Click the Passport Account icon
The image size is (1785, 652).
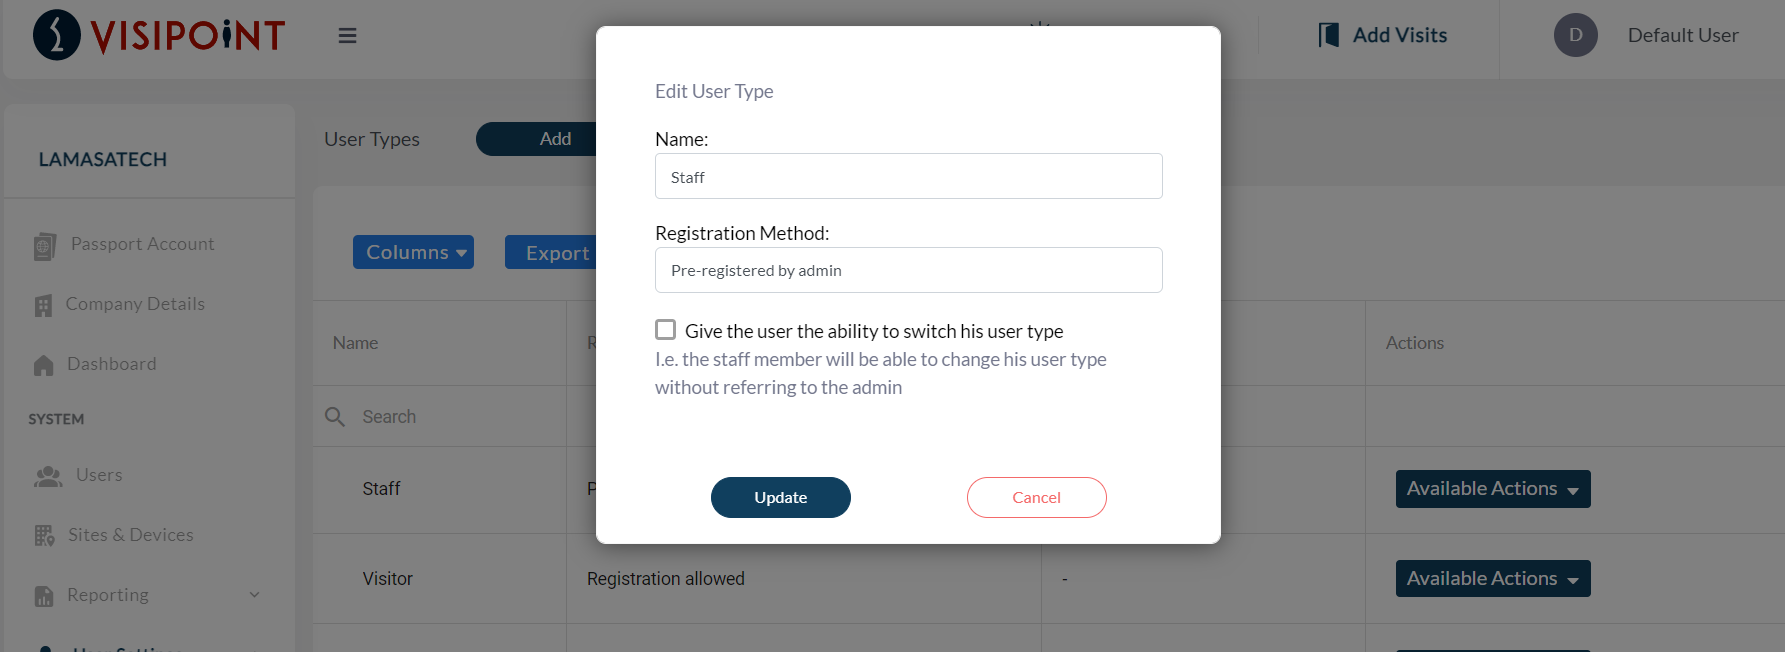(44, 246)
